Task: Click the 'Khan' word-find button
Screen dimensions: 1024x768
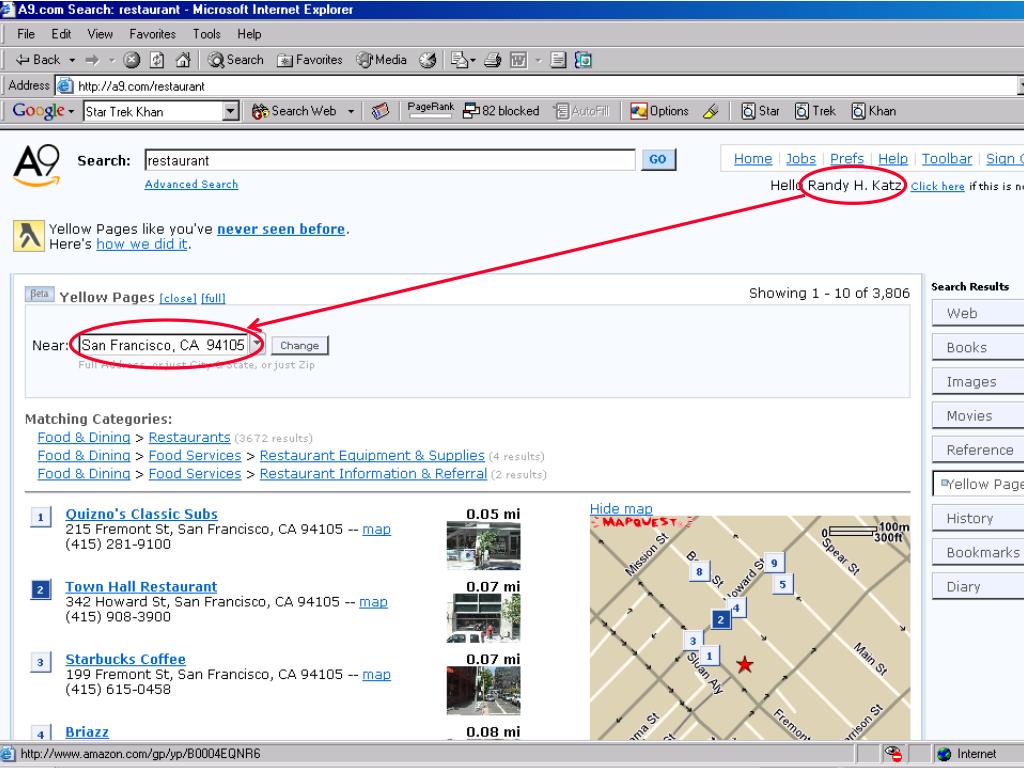Action: click(873, 111)
